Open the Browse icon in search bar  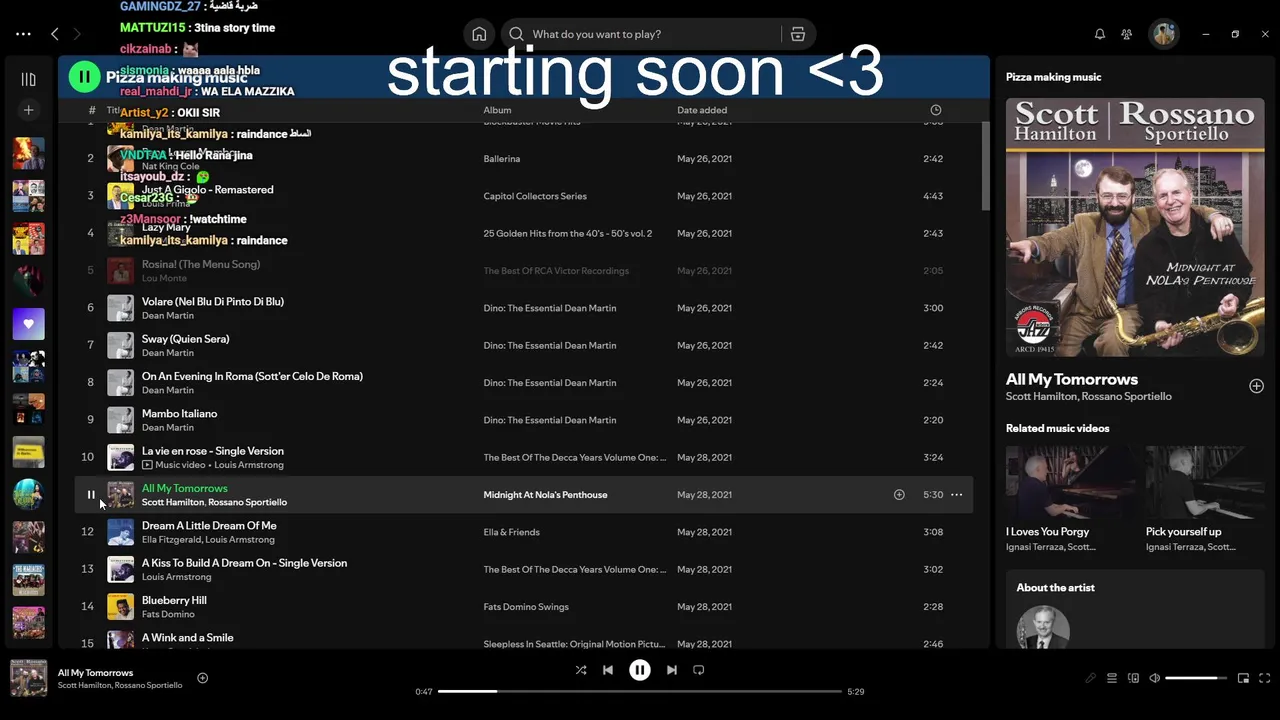point(798,34)
